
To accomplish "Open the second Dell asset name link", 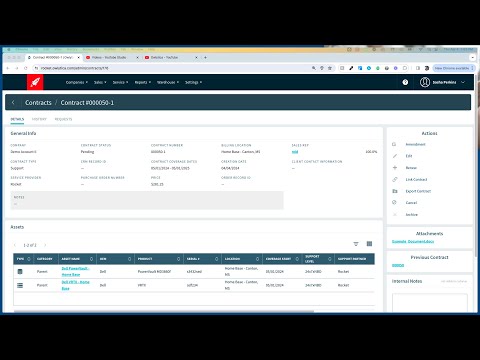I will point(75,285).
